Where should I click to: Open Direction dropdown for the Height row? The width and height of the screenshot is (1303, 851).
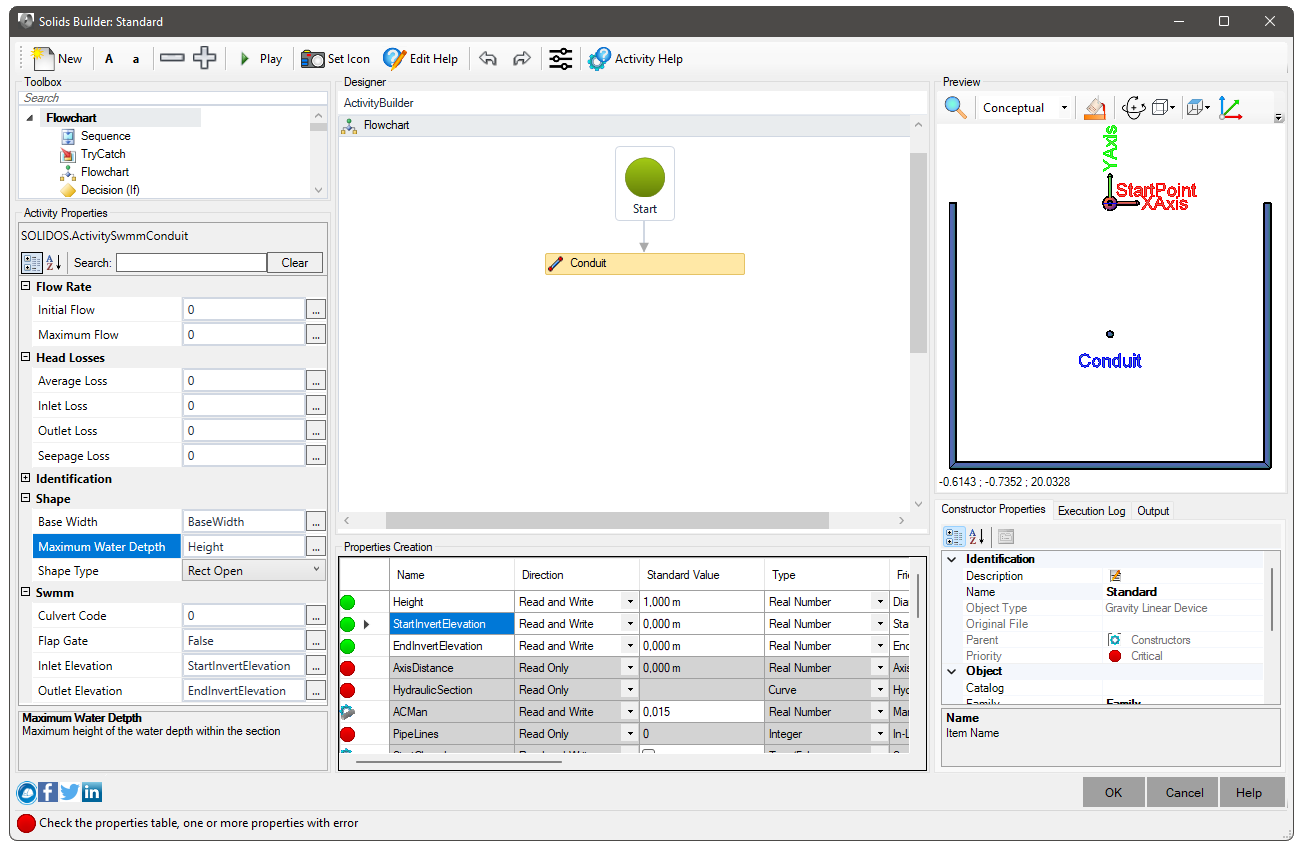[x=630, y=602]
